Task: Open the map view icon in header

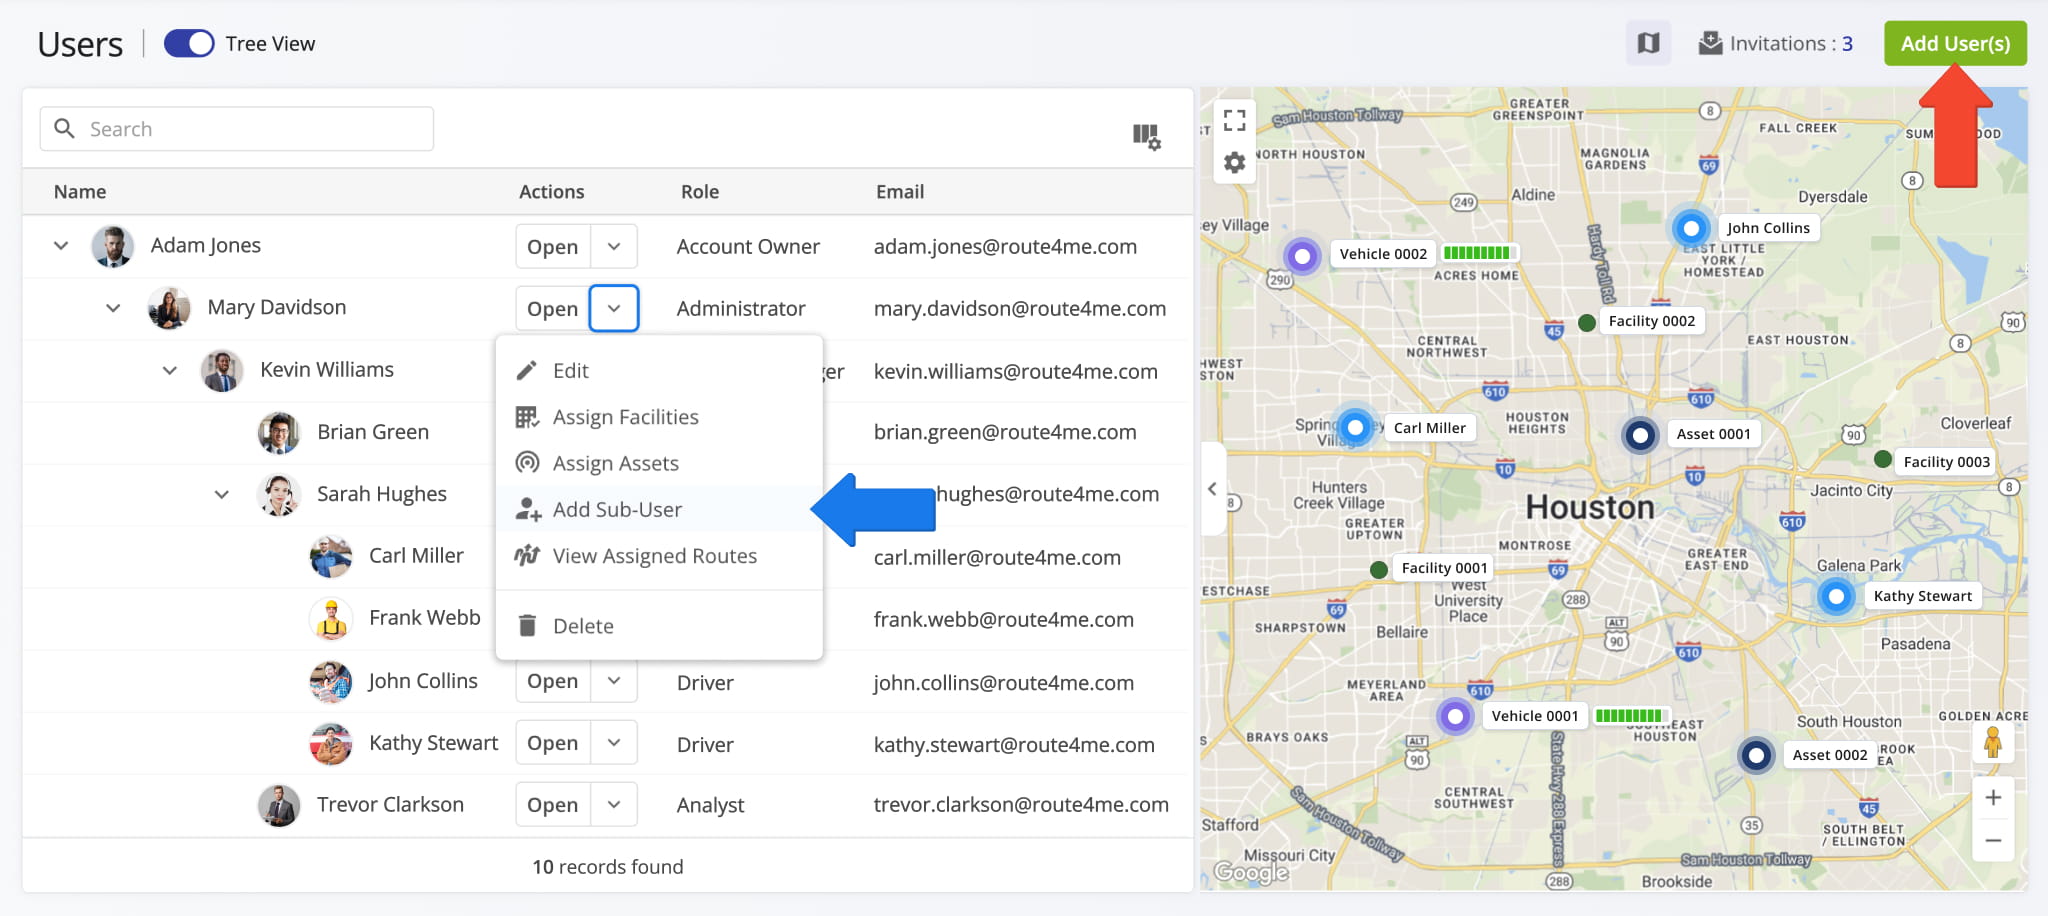Action: (1648, 43)
